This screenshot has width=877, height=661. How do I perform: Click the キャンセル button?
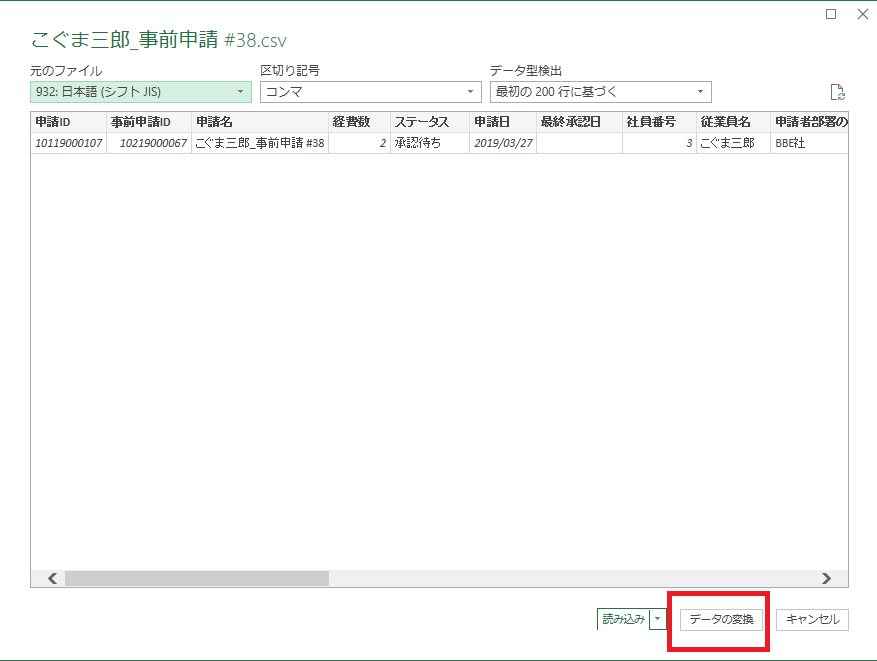[x=813, y=620]
